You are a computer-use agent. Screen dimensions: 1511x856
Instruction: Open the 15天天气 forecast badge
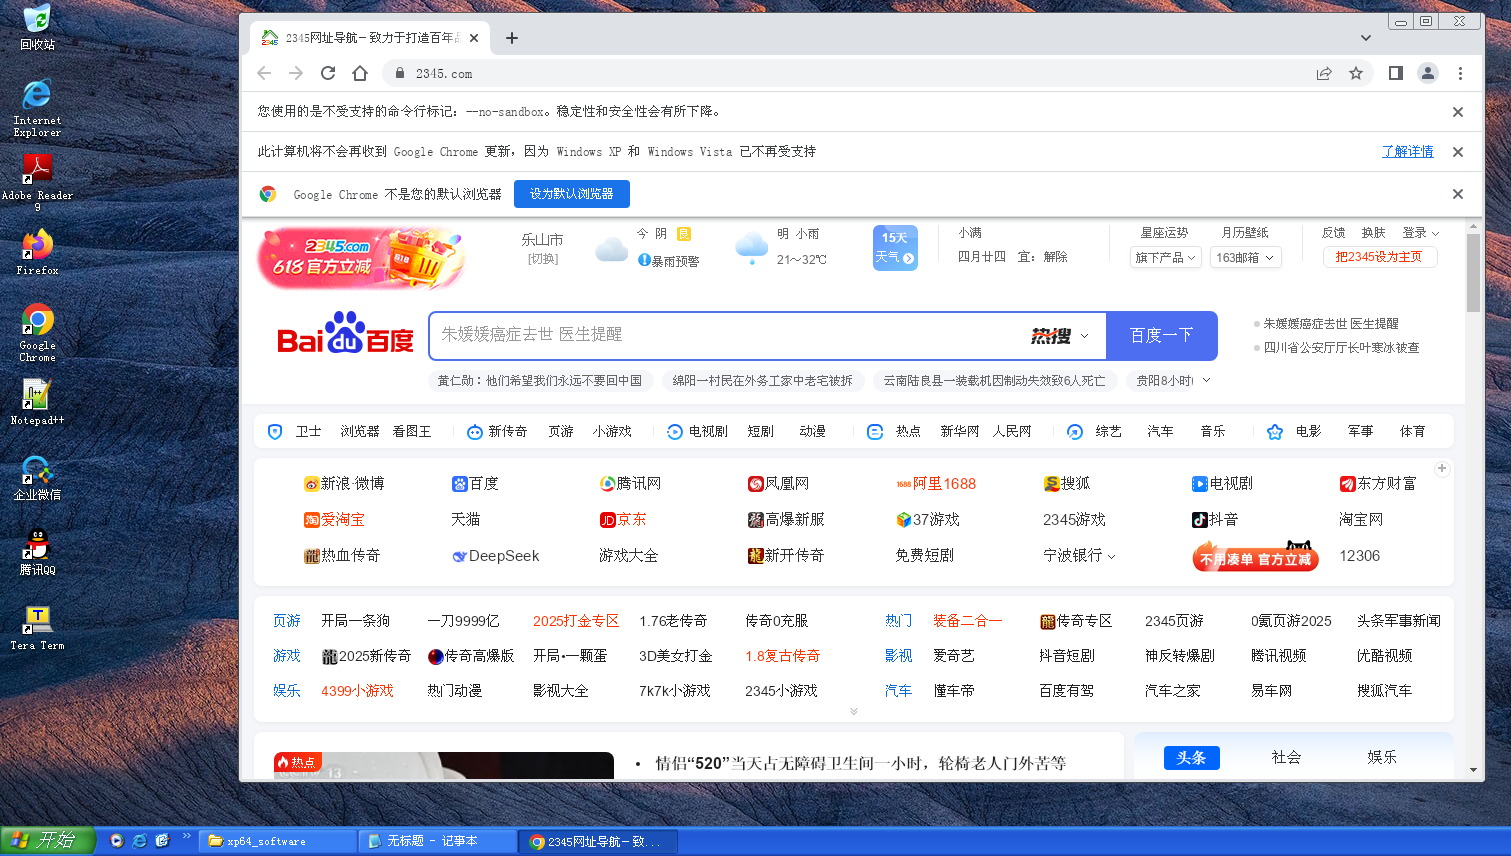[x=895, y=247]
